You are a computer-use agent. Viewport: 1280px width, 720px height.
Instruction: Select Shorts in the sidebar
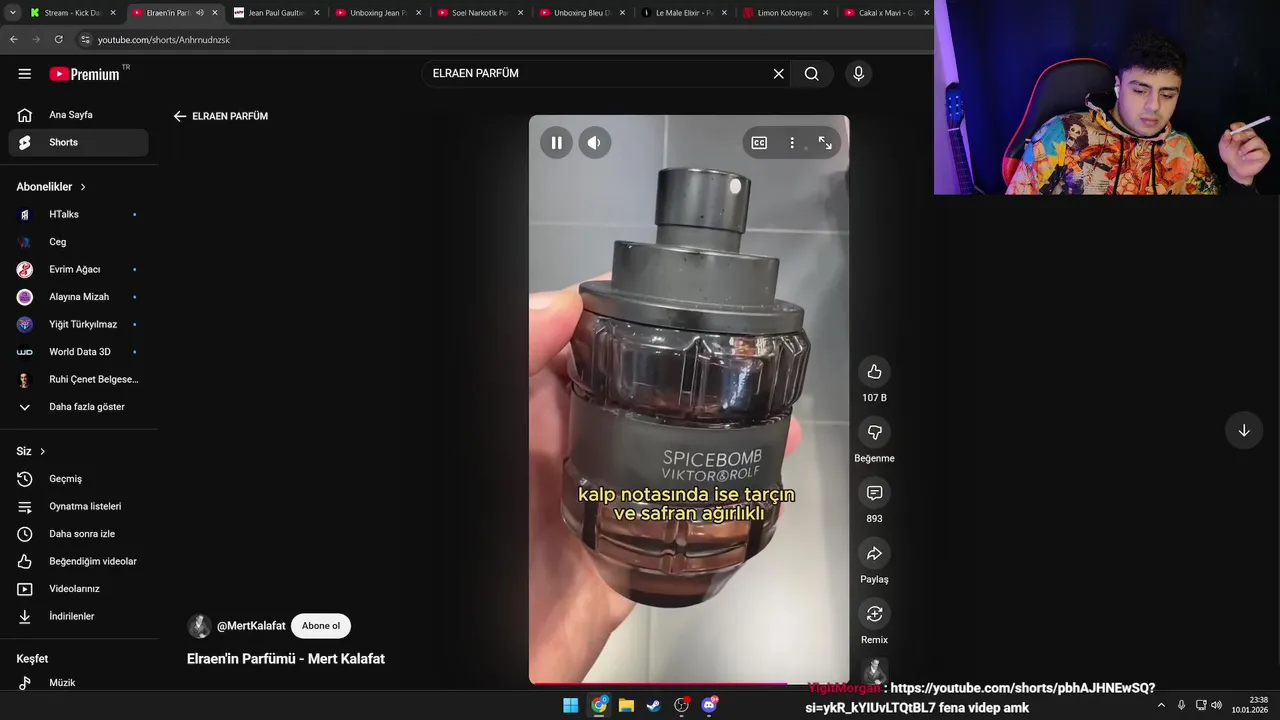point(78,143)
